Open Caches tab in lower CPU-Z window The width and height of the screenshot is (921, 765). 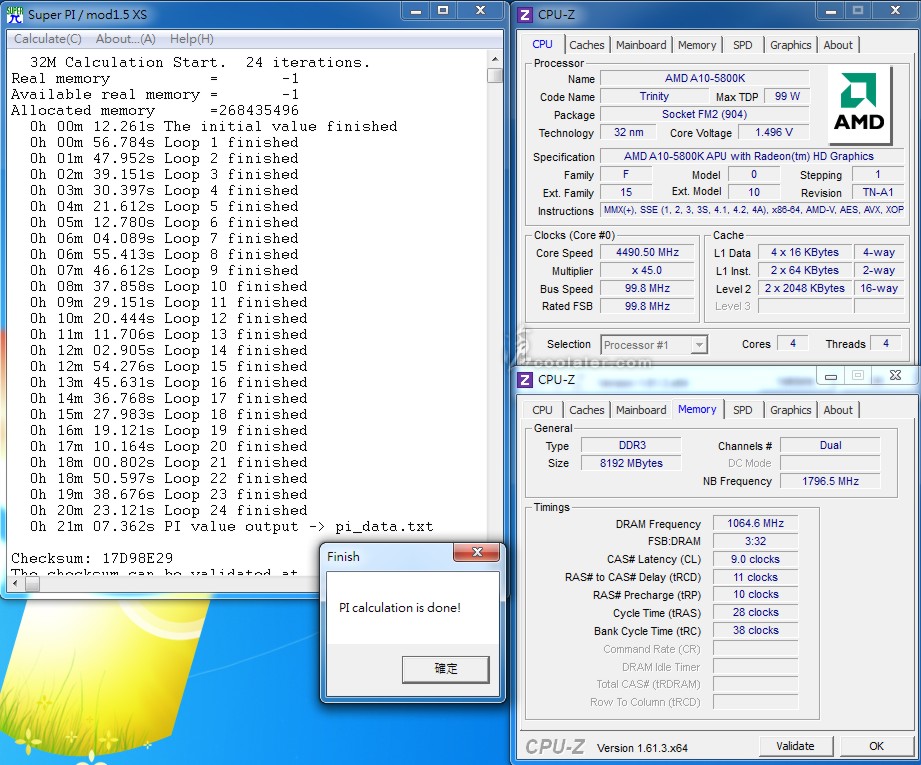[586, 410]
